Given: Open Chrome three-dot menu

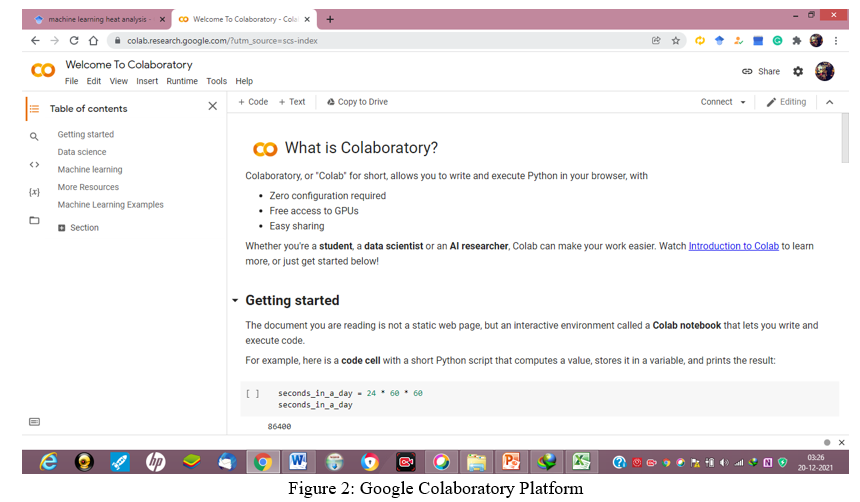Looking at the screenshot, I should pos(836,41).
